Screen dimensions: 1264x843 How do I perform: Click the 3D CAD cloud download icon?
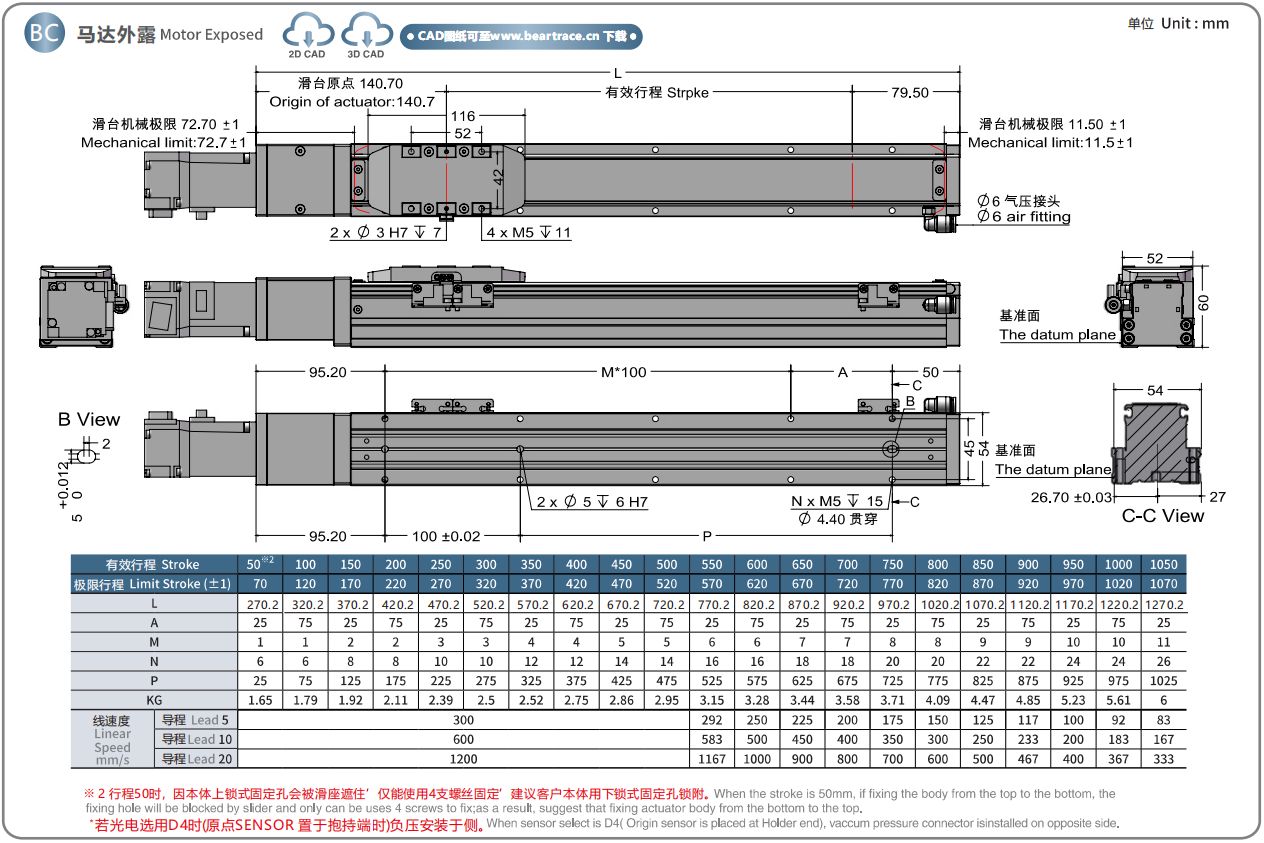pos(366,35)
